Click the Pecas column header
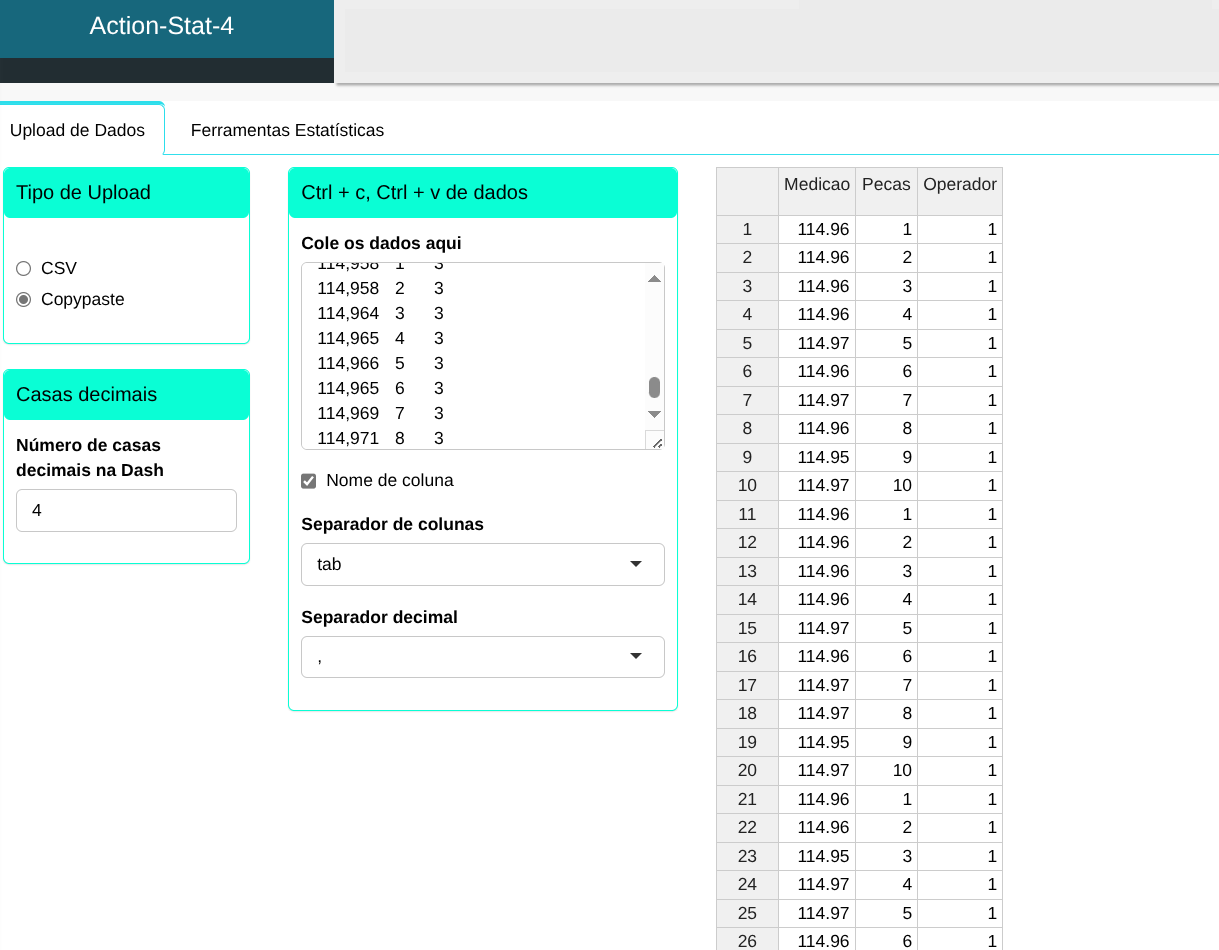1219x950 pixels. (x=886, y=185)
